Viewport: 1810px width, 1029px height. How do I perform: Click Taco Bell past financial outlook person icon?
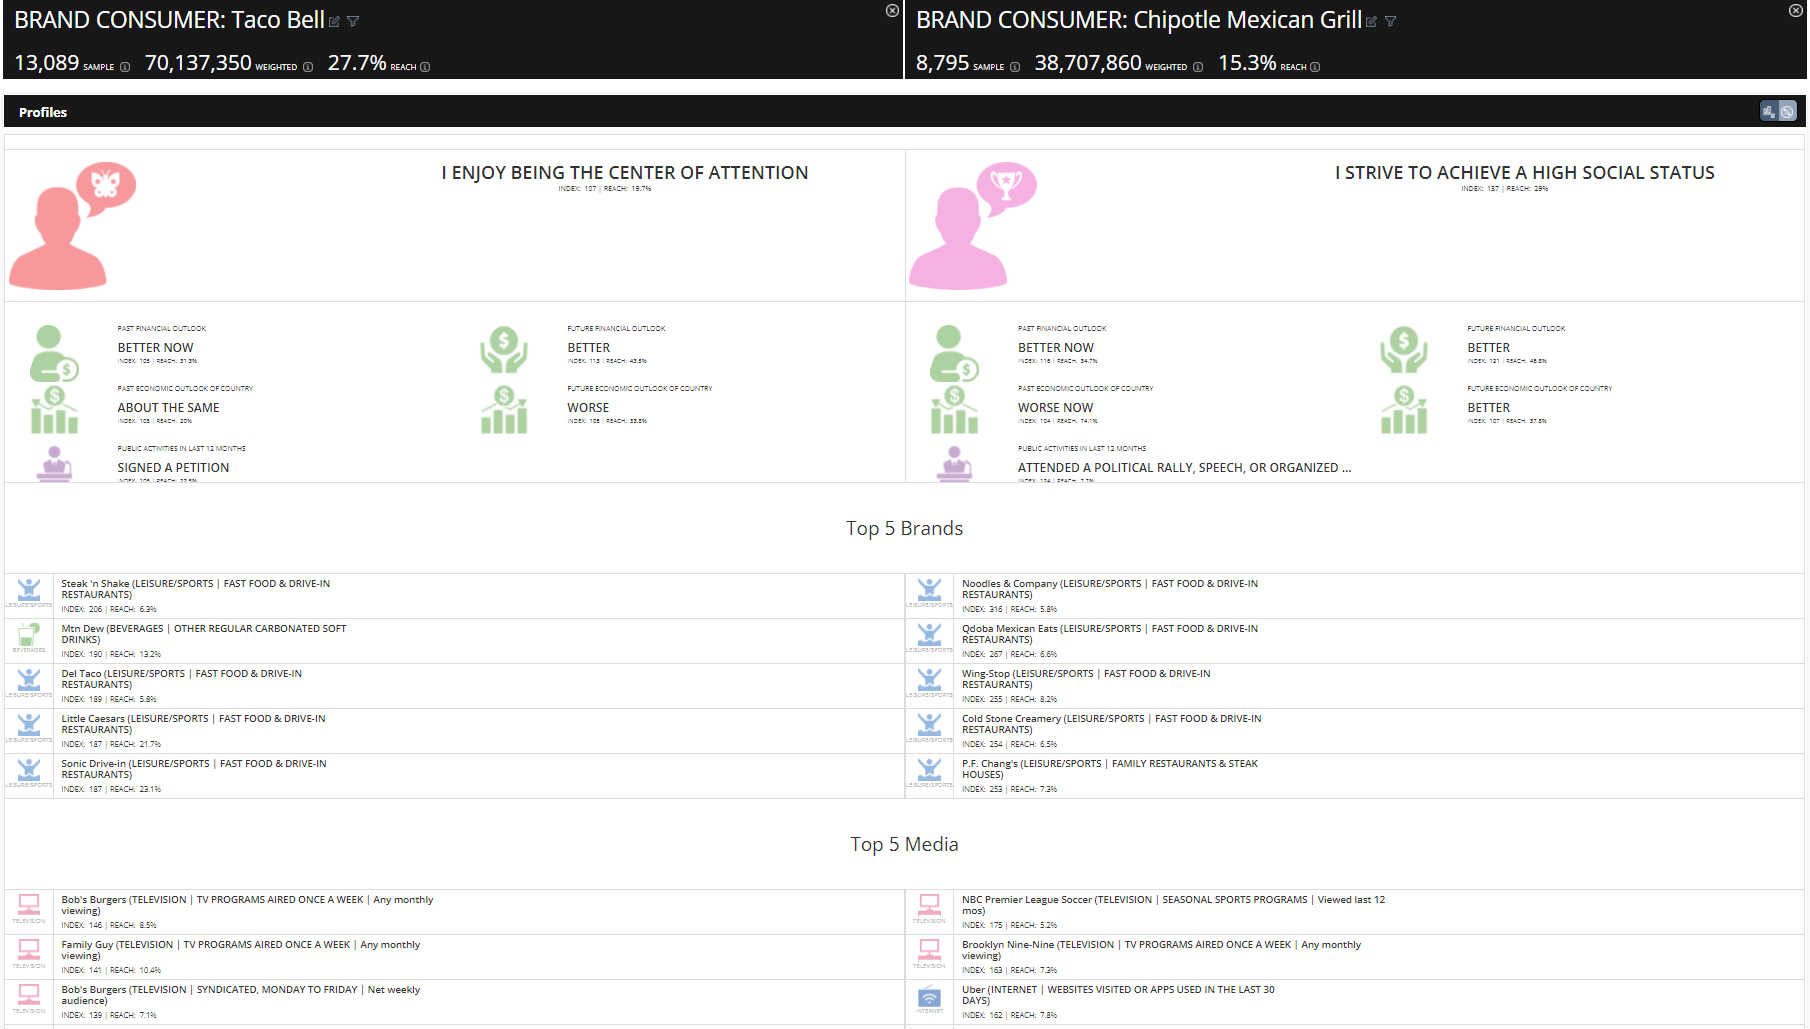tap(54, 354)
